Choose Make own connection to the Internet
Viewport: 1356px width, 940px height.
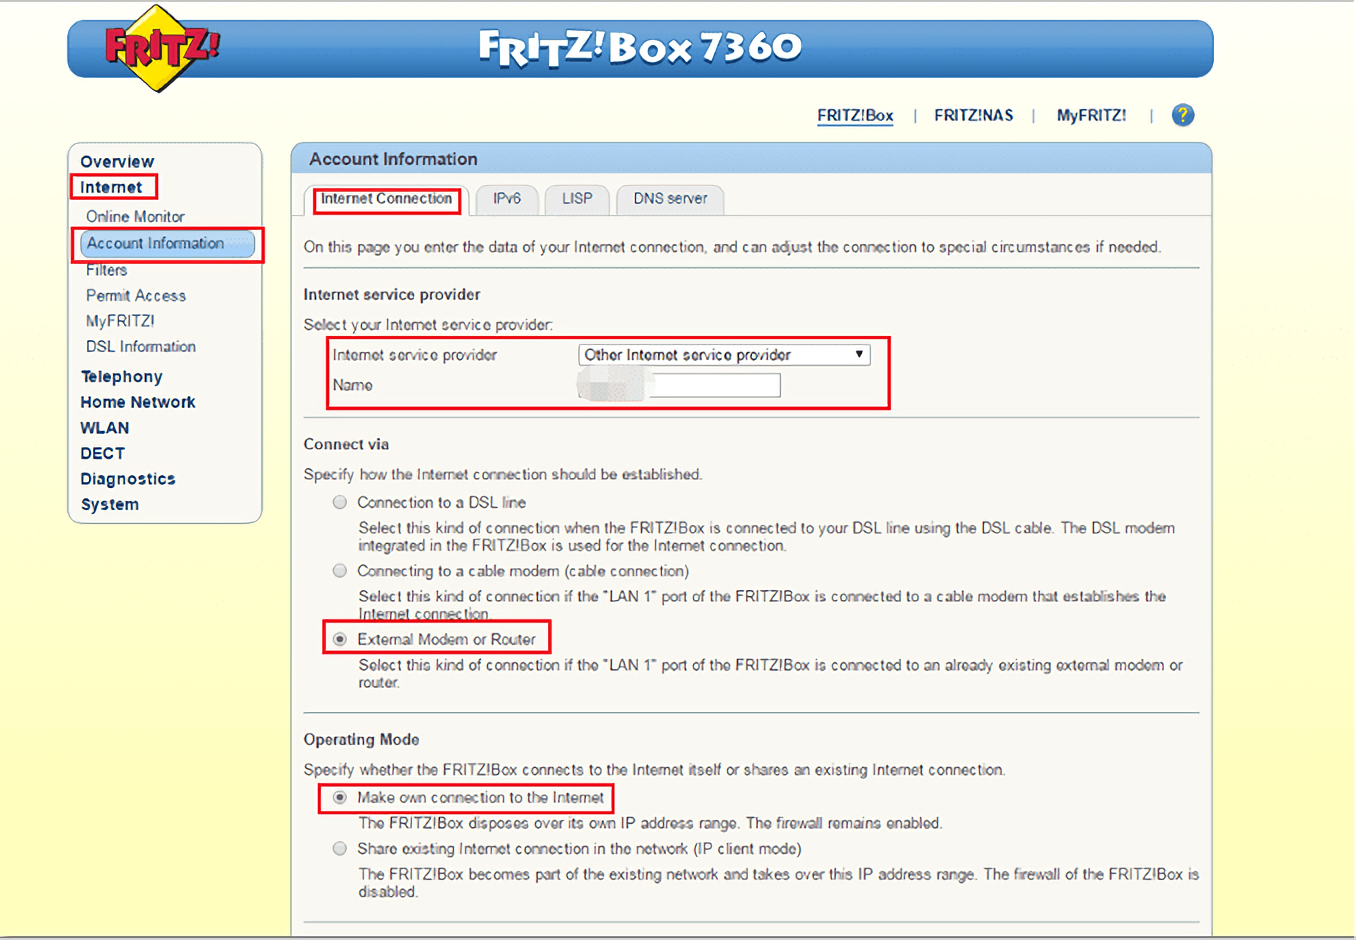(340, 797)
